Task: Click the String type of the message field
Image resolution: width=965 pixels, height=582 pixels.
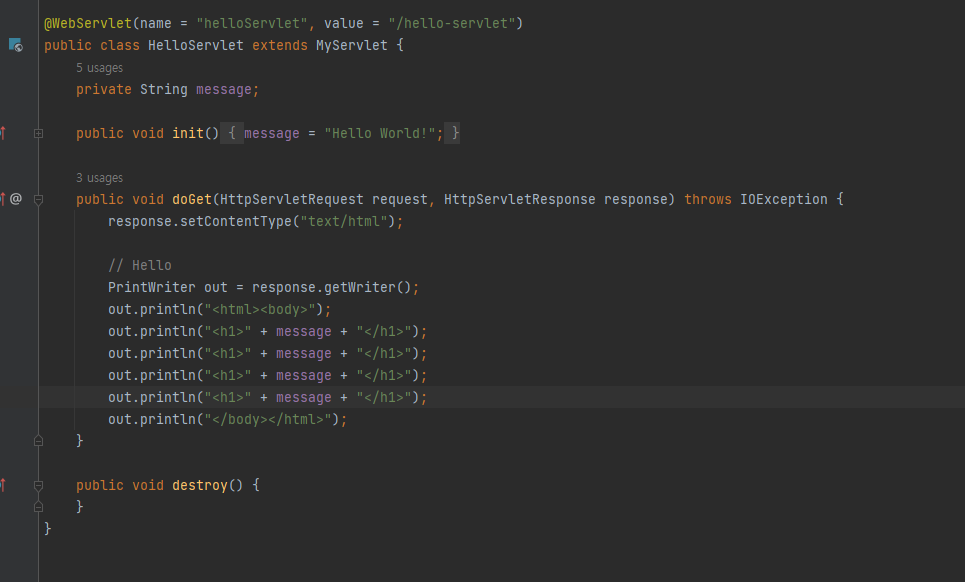Action: point(164,90)
